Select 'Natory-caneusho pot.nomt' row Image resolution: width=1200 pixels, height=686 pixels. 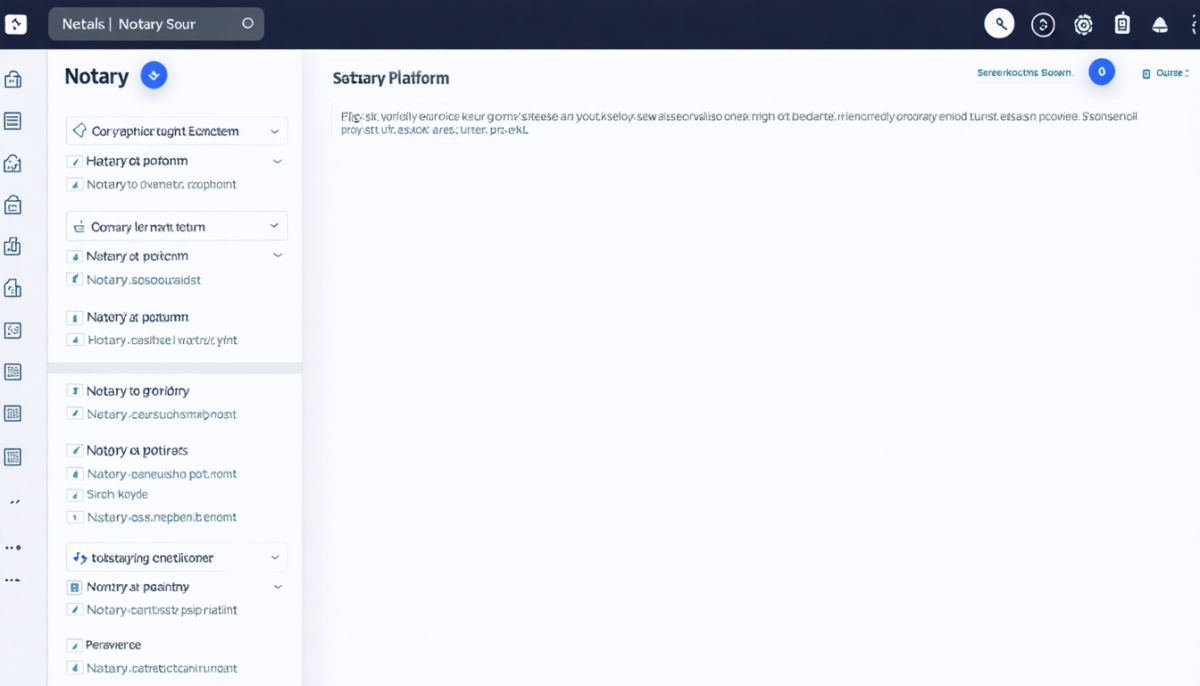161,474
